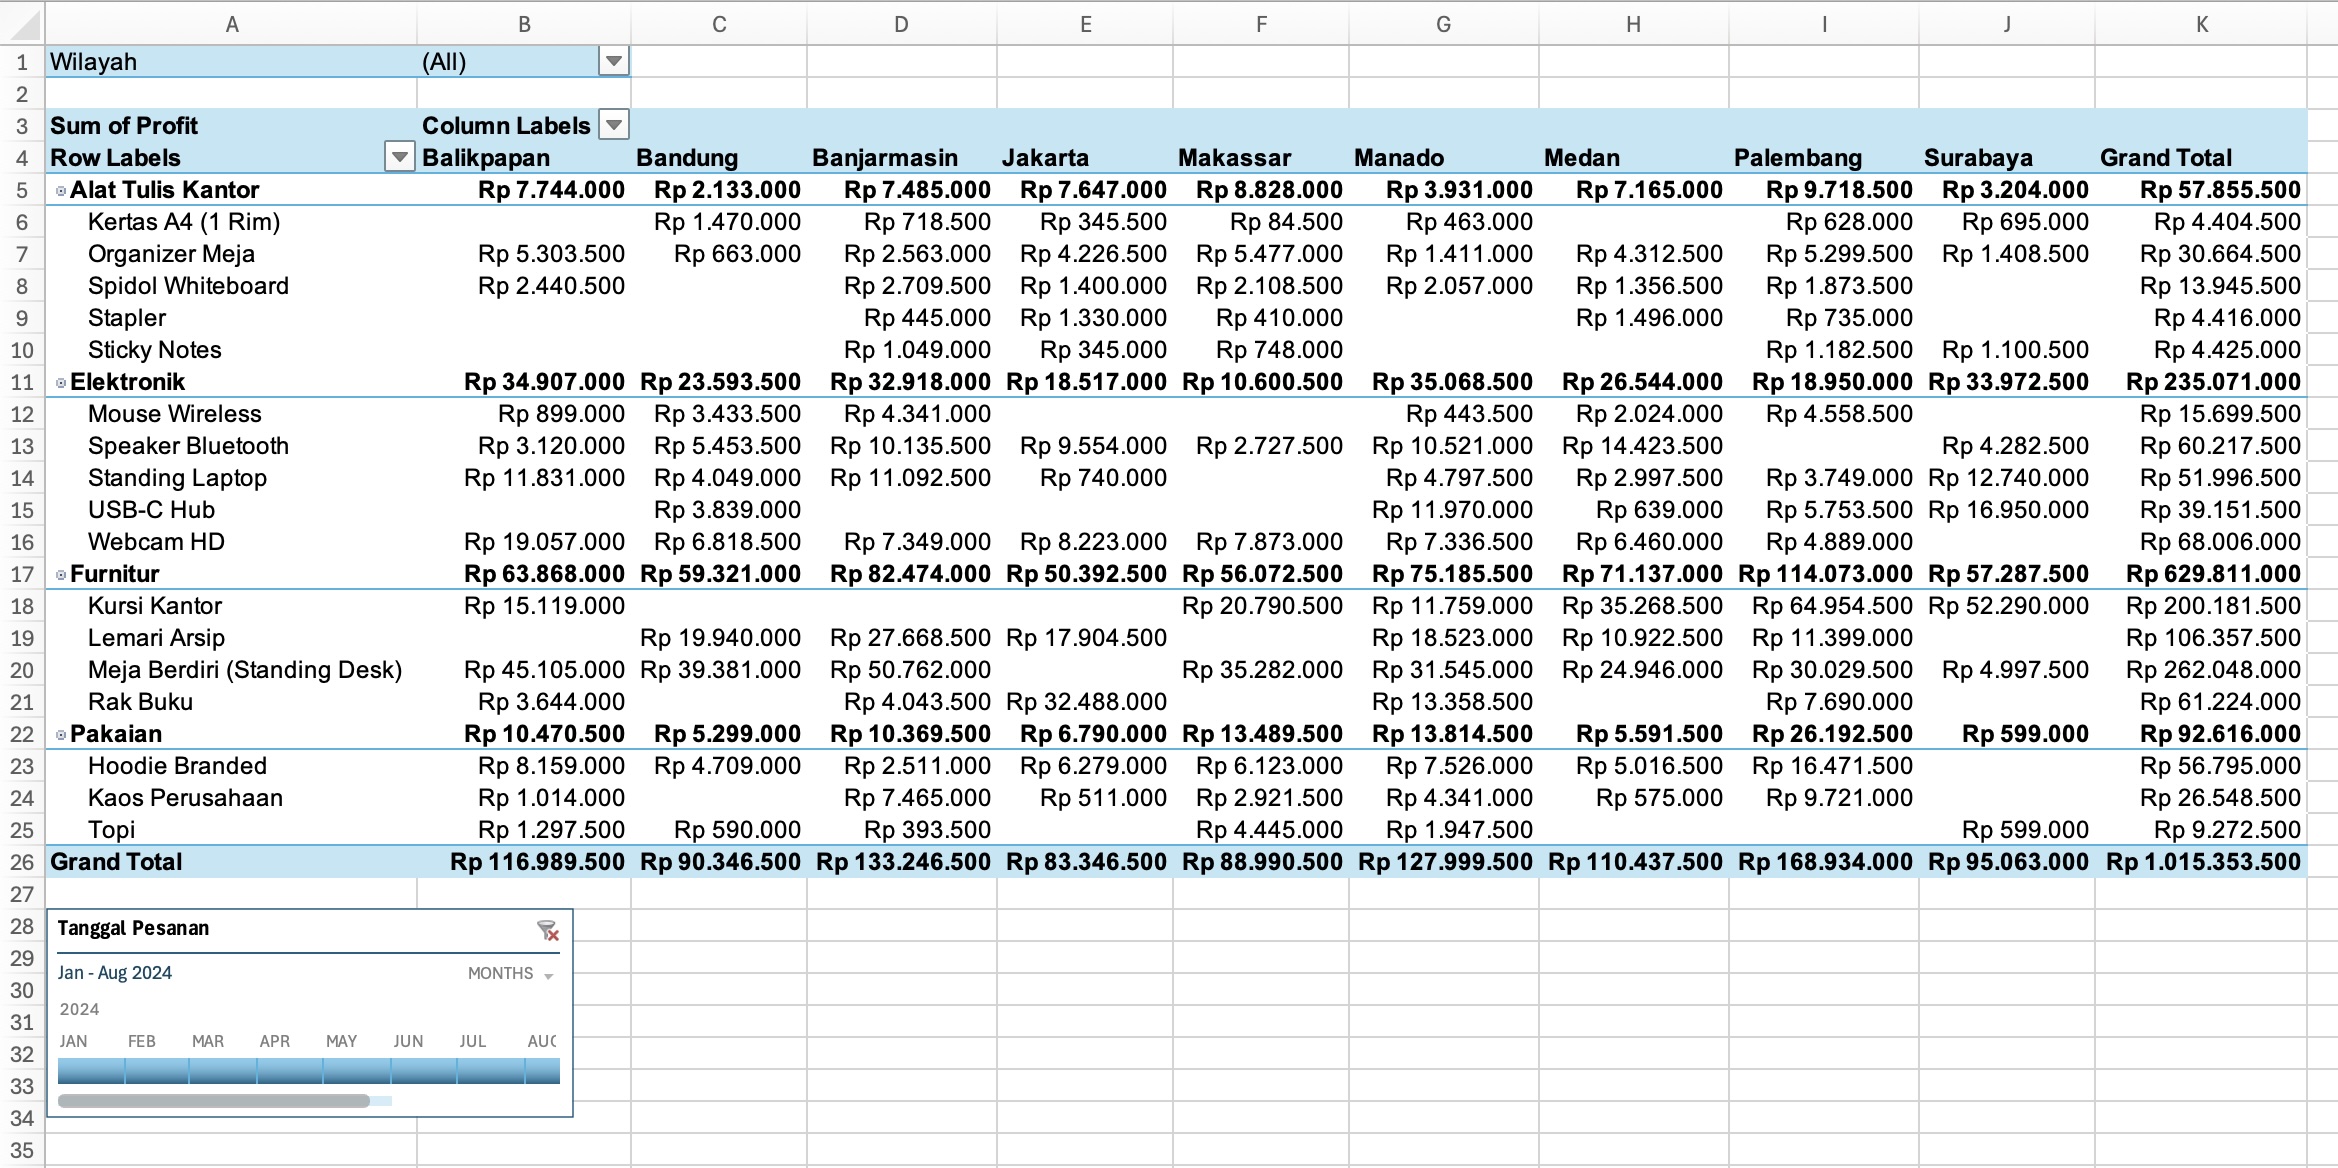2338x1168 pixels.
Task: Select column K header
Action: [x=2201, y=24]
